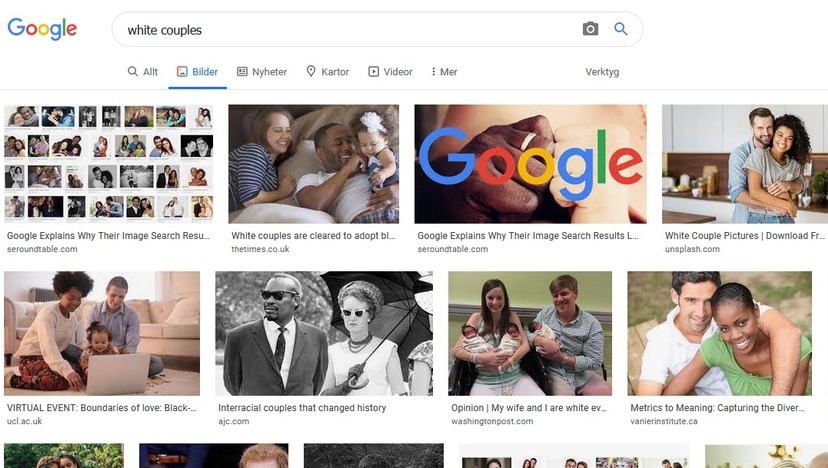The width and height of the screenshot is (828, 468).
Task: Open 'White Couple Pictures | Download' result title
Action: 744,236
